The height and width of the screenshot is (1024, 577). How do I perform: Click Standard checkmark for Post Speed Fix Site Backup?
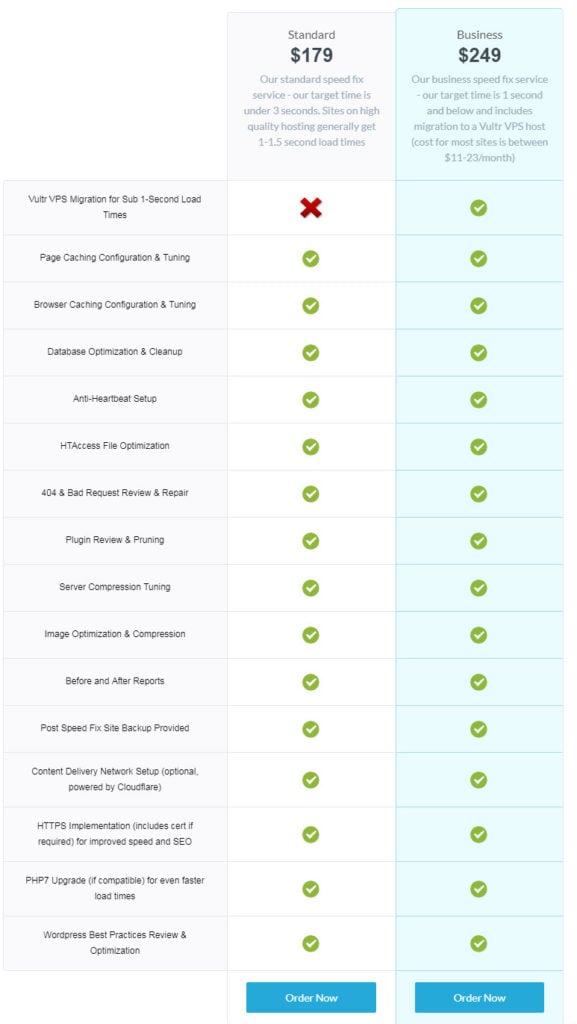(311, 729)
